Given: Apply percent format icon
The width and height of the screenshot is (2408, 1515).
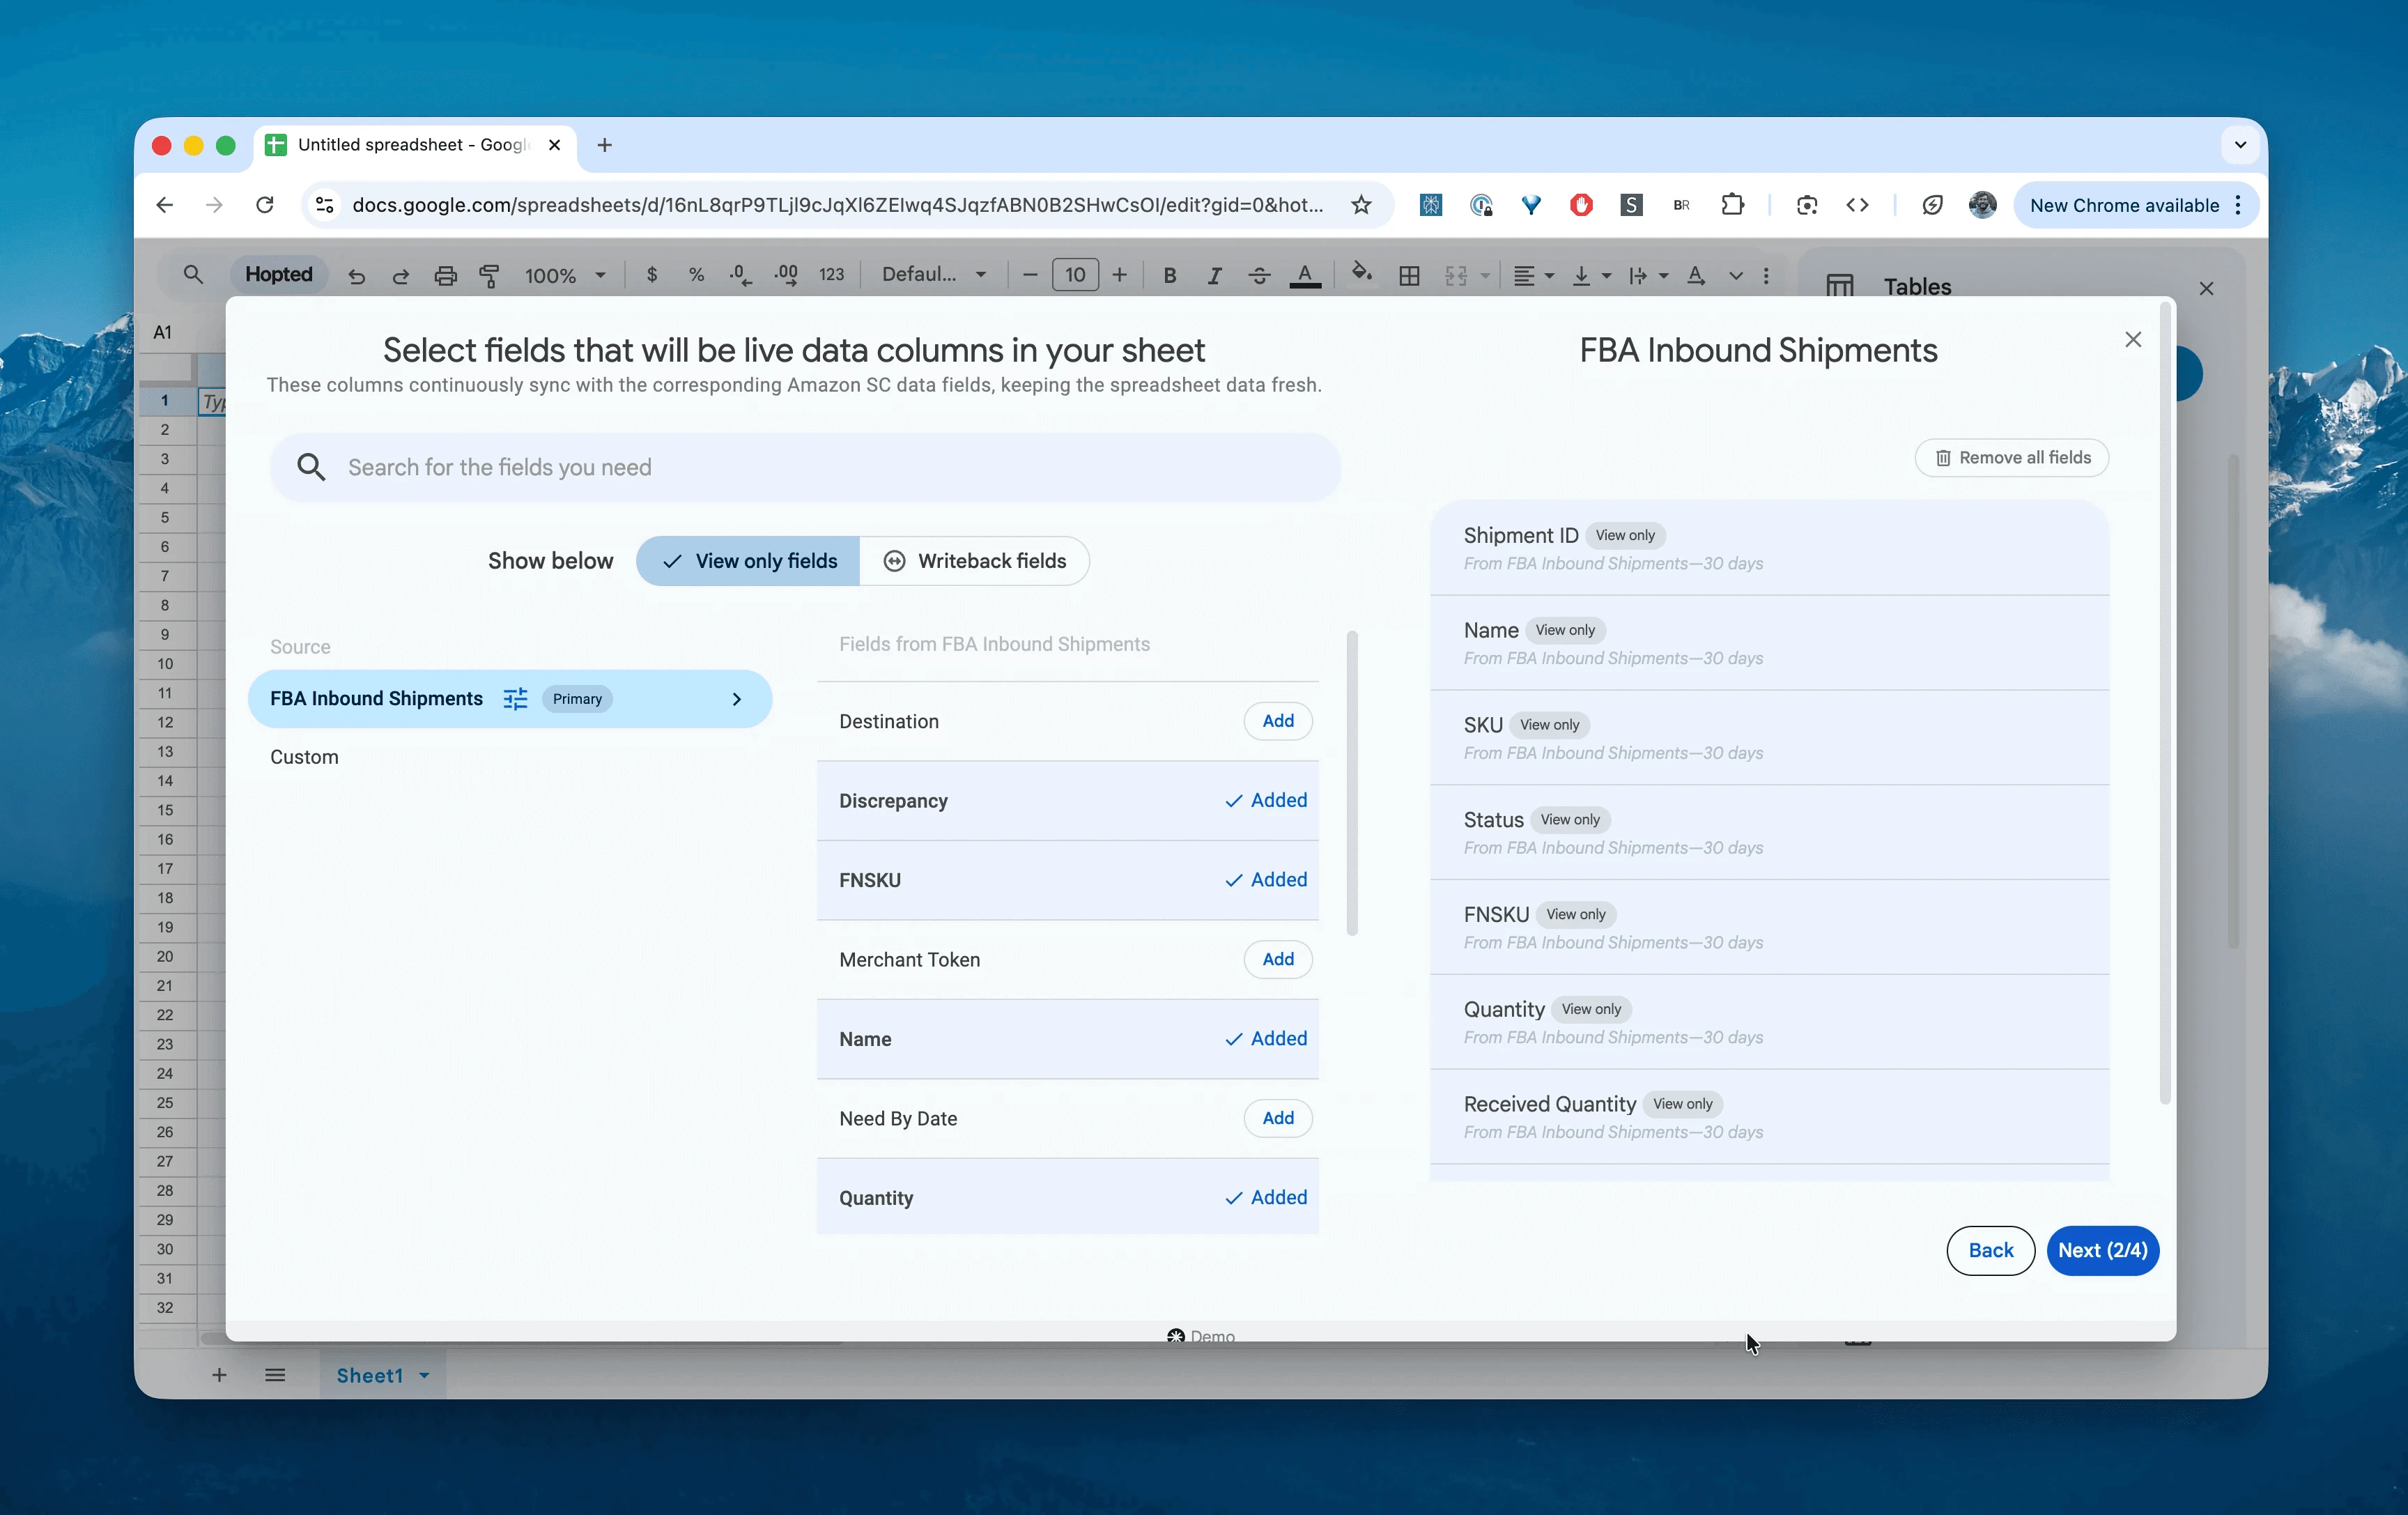Looking at the screenshot, I should click(x=696, y=275).
